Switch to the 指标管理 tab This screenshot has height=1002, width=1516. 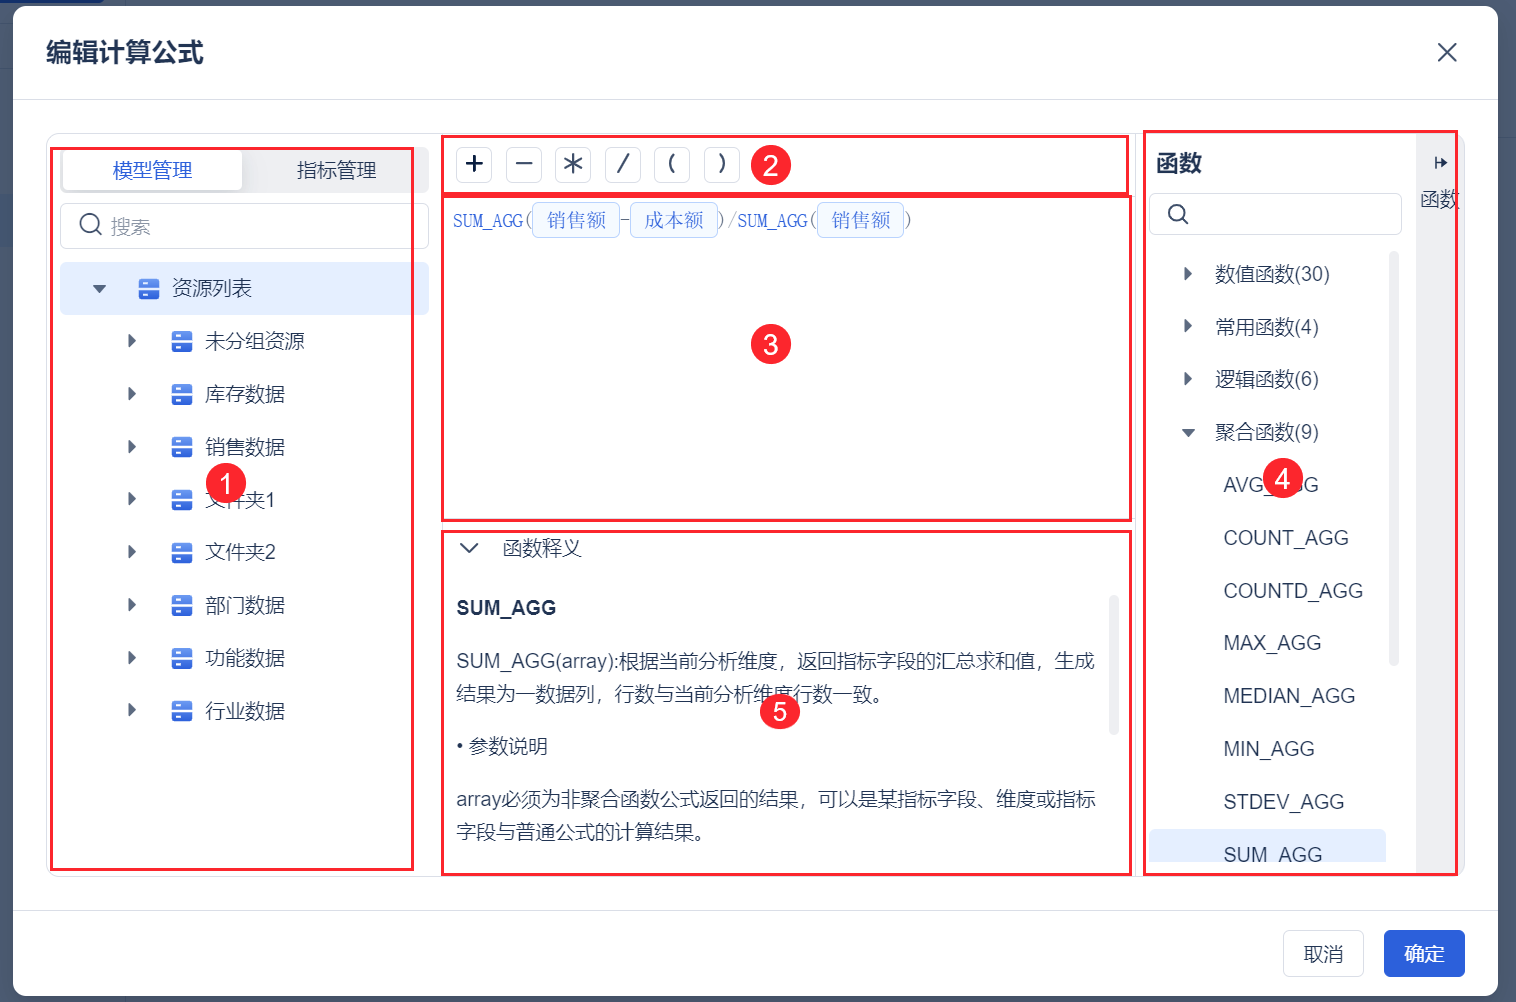tap(336, 170)
